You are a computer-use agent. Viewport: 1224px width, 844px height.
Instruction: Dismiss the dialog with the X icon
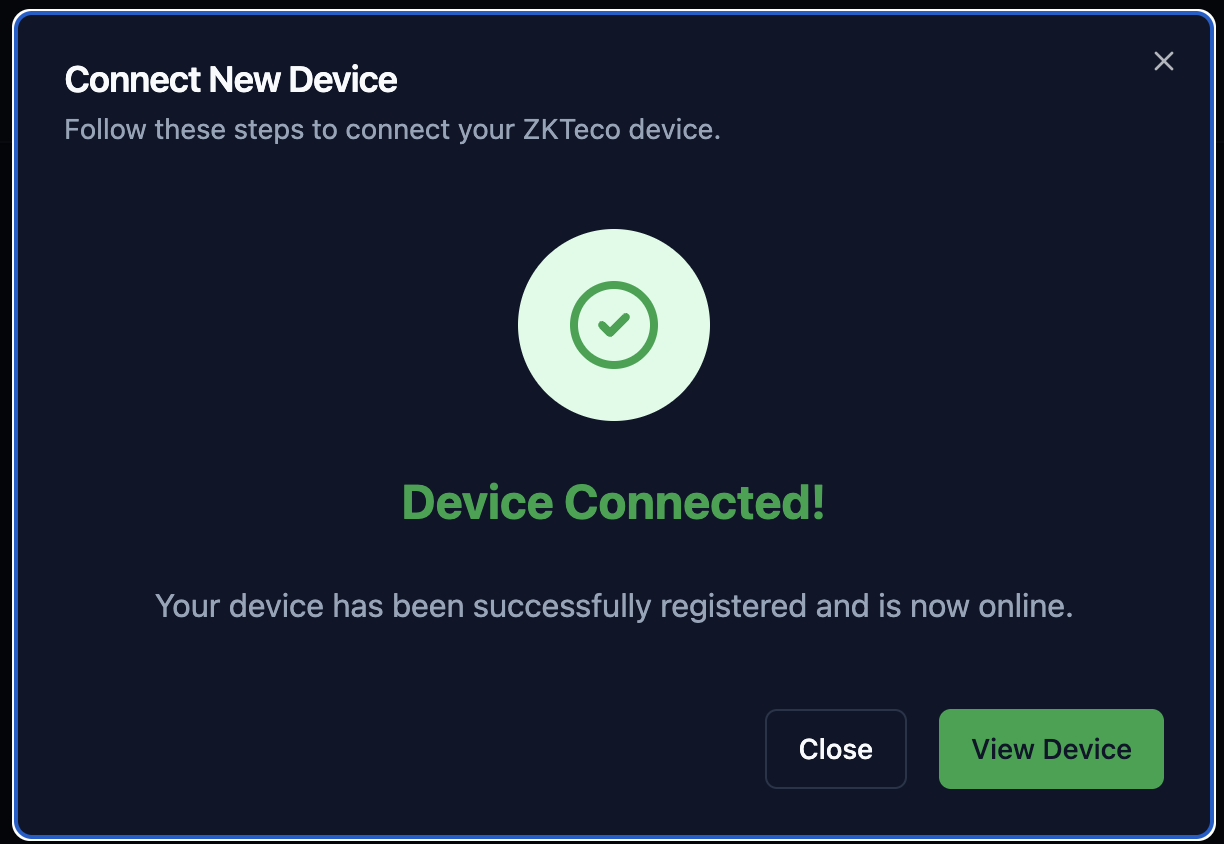(1163, 61)
